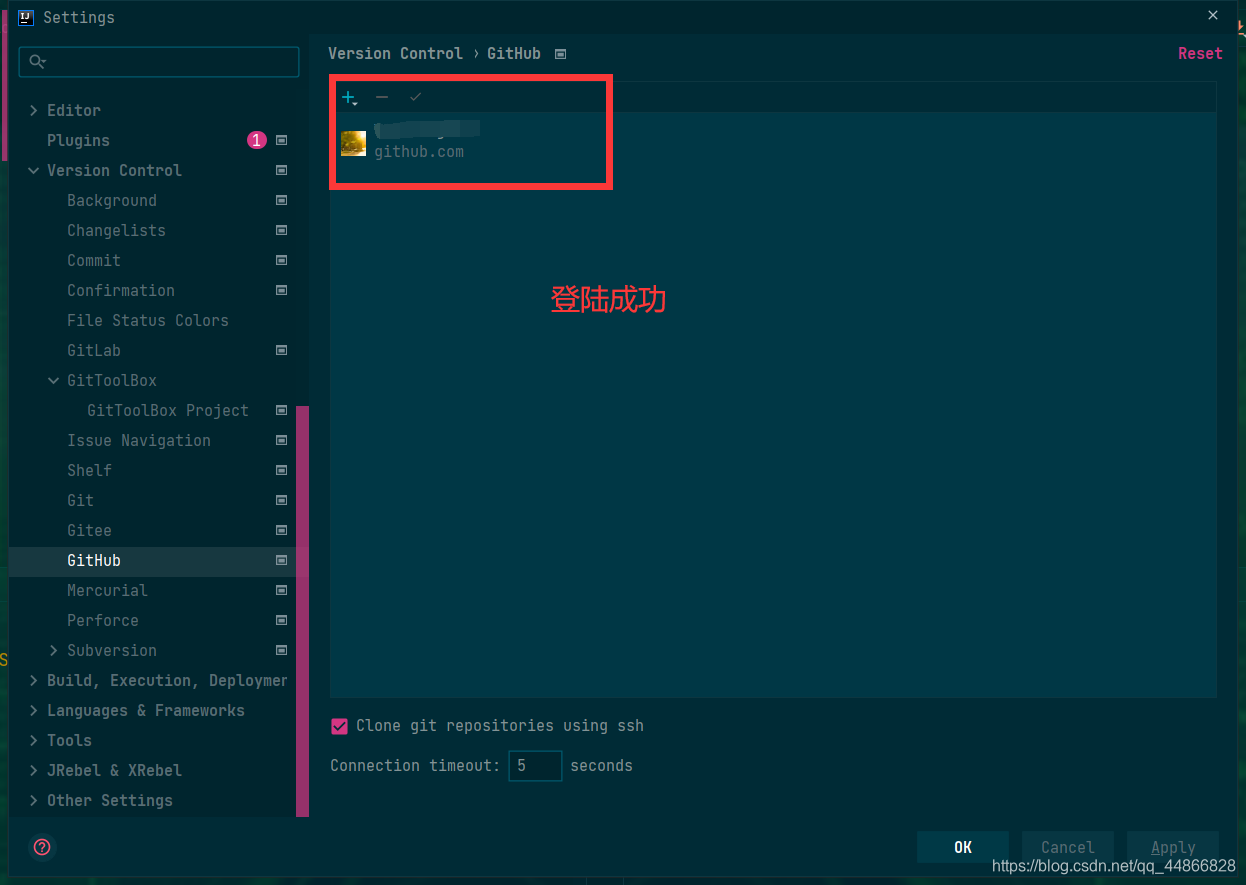Click project icon next to Git
This screenshot has width=1246, height=885.
click(x=282, y=501)
